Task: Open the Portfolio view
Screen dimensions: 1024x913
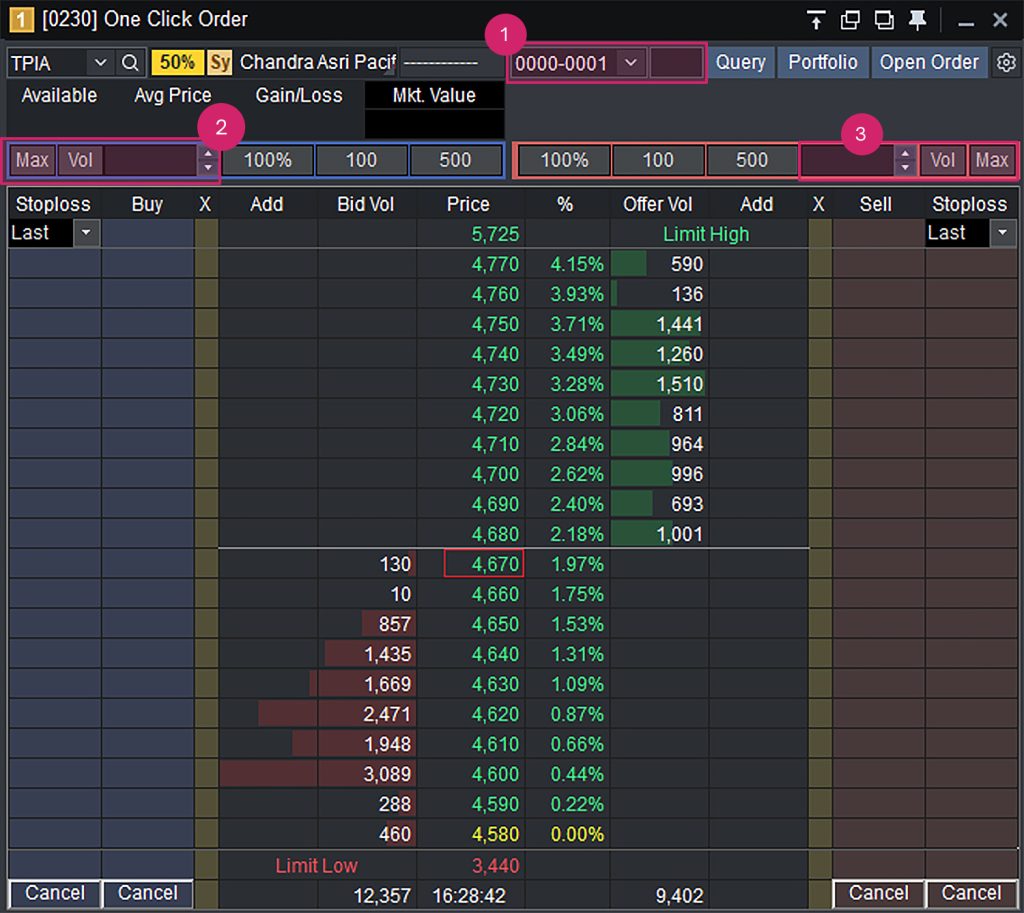Action: (822, 62)
